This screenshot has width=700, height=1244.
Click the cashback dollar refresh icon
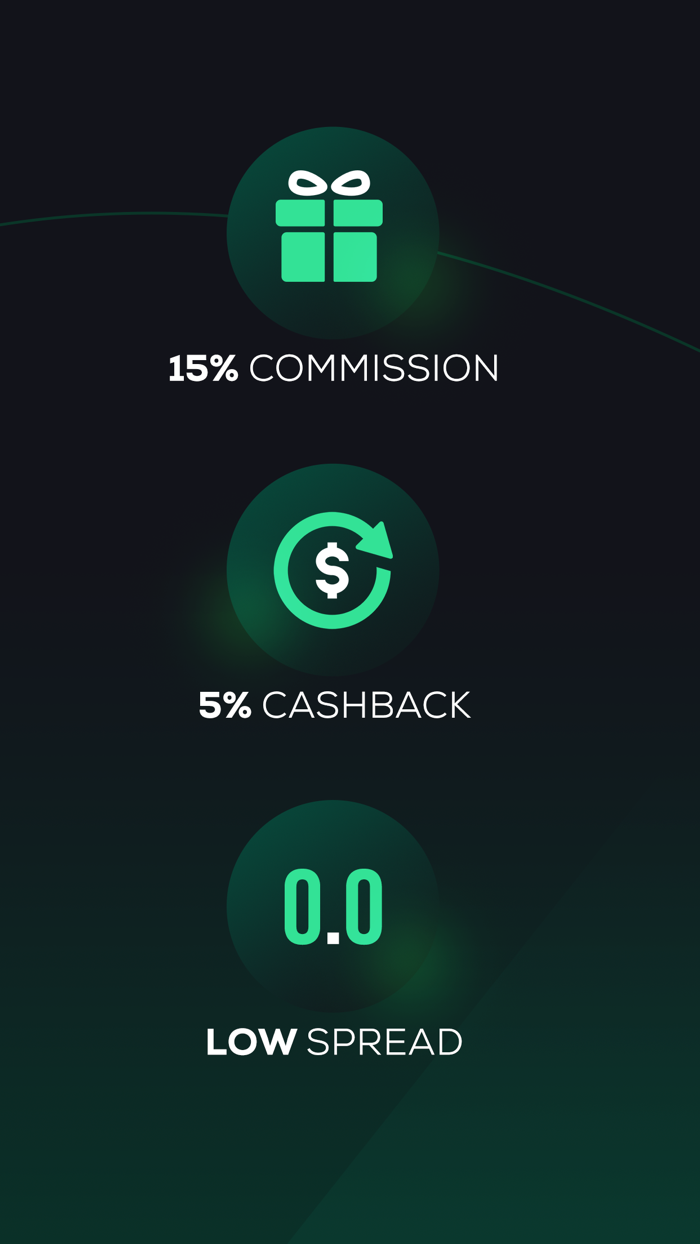point(333,570)
